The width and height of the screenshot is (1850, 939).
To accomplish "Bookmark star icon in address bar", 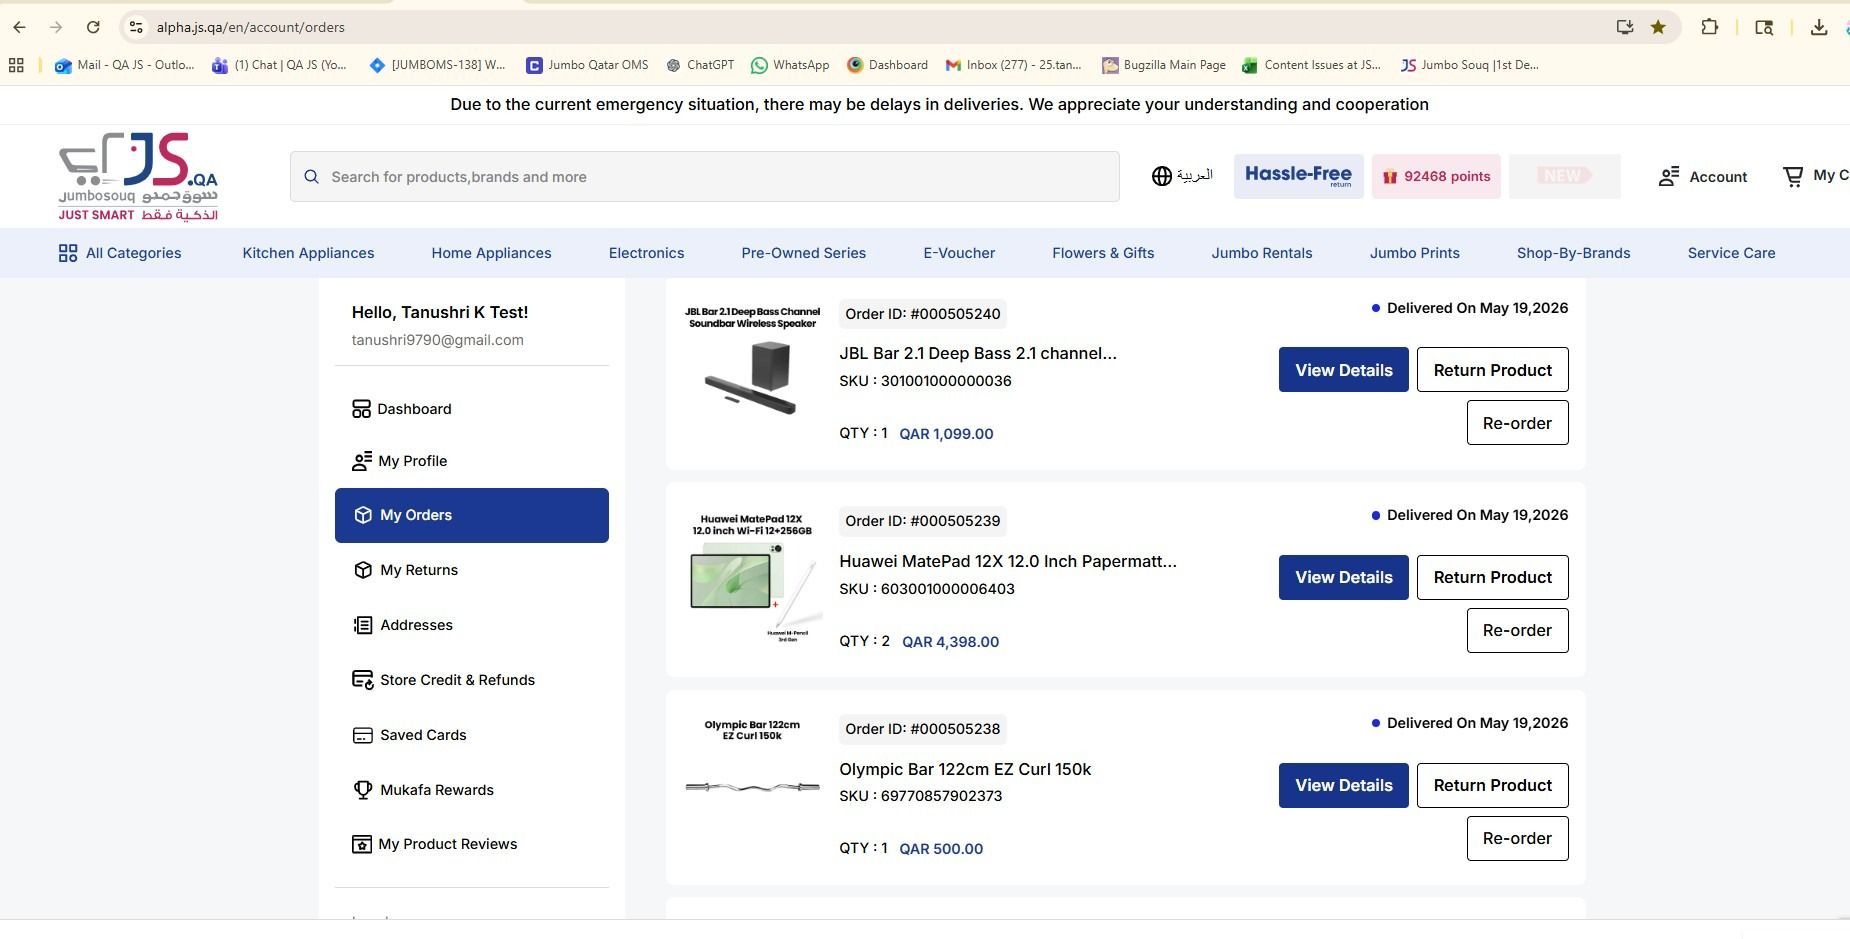I will click(1658, 27).
